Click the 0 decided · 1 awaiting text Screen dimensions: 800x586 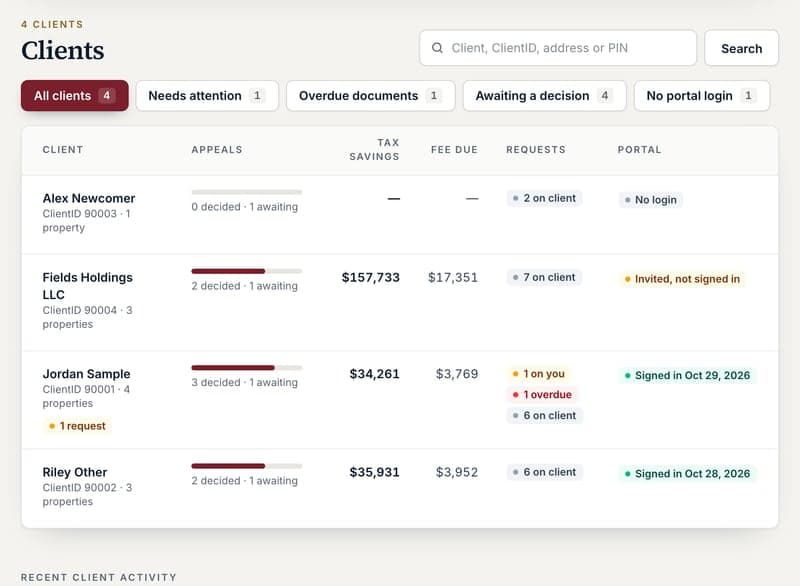tap(244, 207)
